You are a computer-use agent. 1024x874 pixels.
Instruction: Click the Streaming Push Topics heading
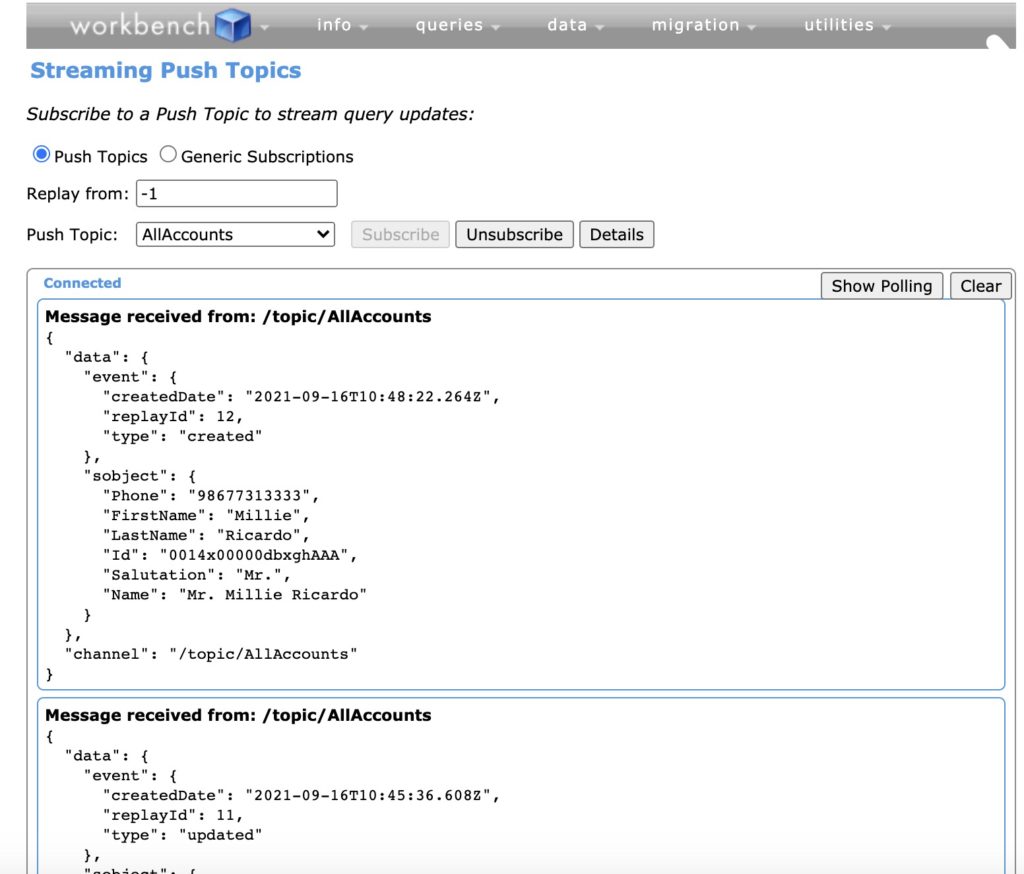(164, 70)
